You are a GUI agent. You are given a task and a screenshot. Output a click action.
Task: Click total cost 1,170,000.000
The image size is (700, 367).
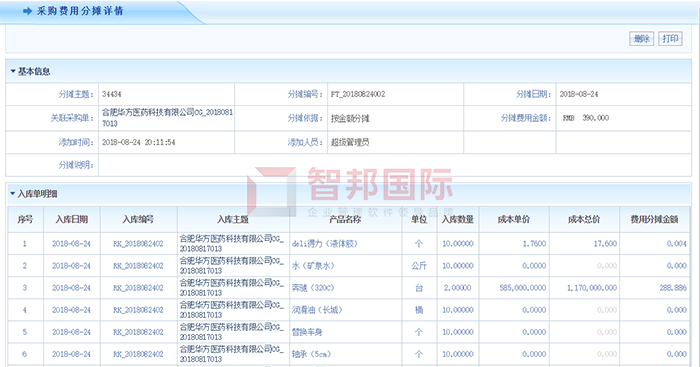[x=592, y=288]
